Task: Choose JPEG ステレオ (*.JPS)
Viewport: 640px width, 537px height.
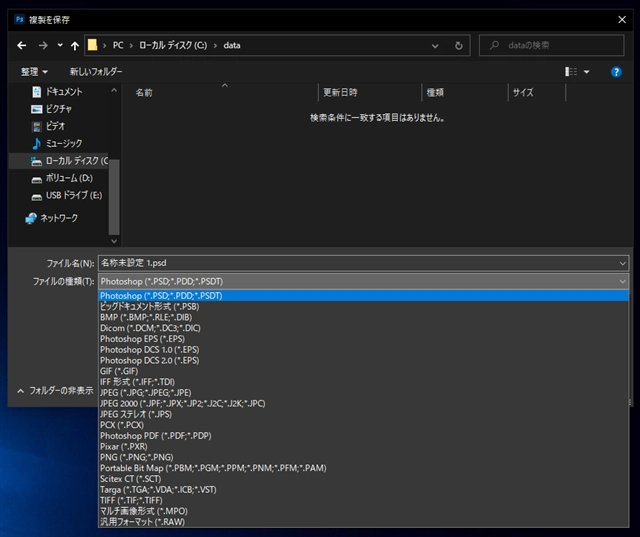Action: 363,414
